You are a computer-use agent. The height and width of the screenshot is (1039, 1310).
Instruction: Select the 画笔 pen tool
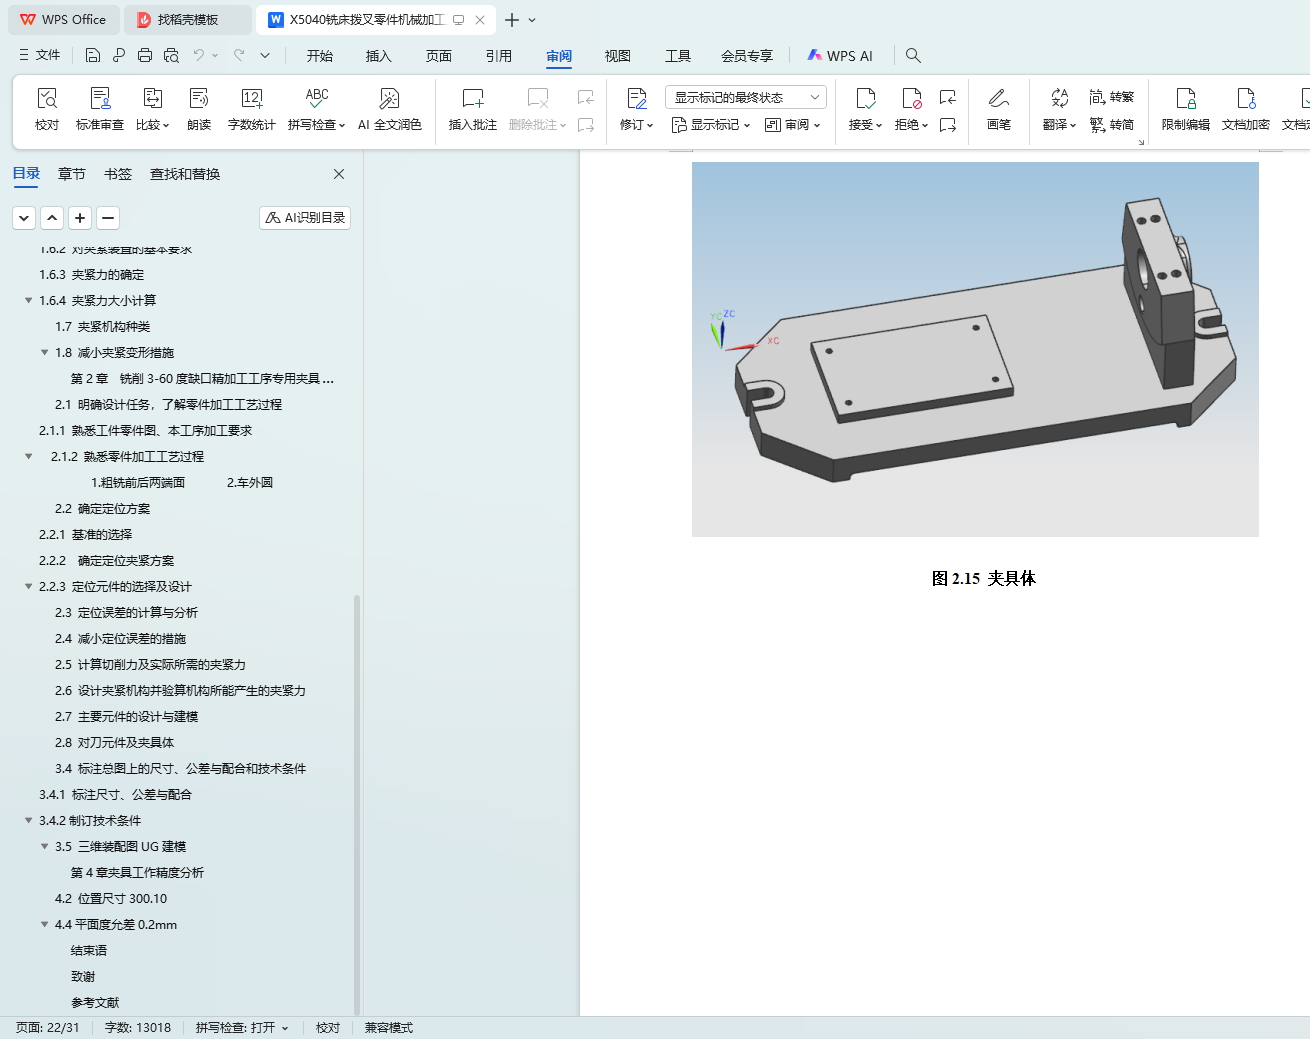tap(998, 109)
